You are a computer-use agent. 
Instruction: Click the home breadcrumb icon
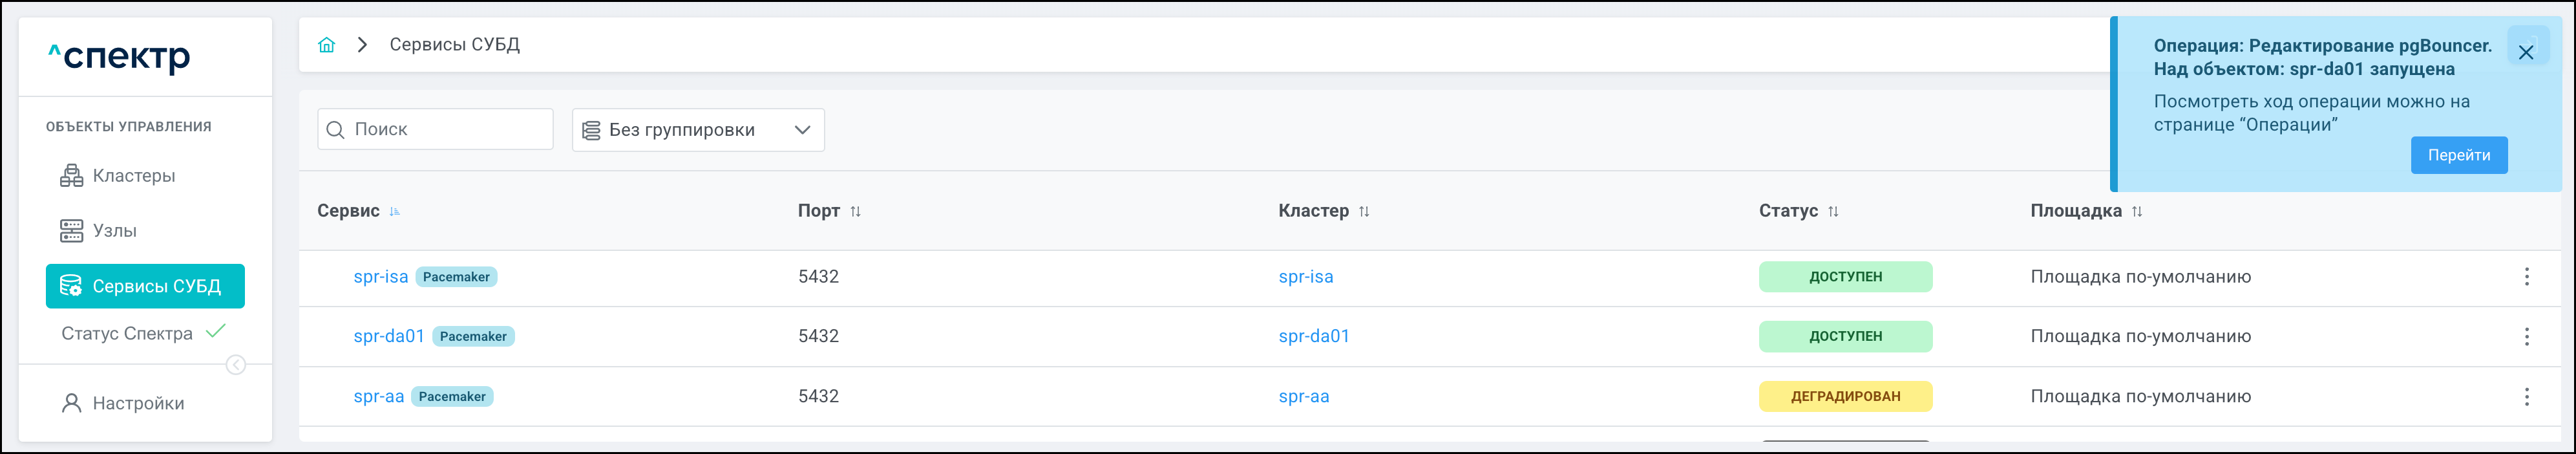[x=326, y=45]
